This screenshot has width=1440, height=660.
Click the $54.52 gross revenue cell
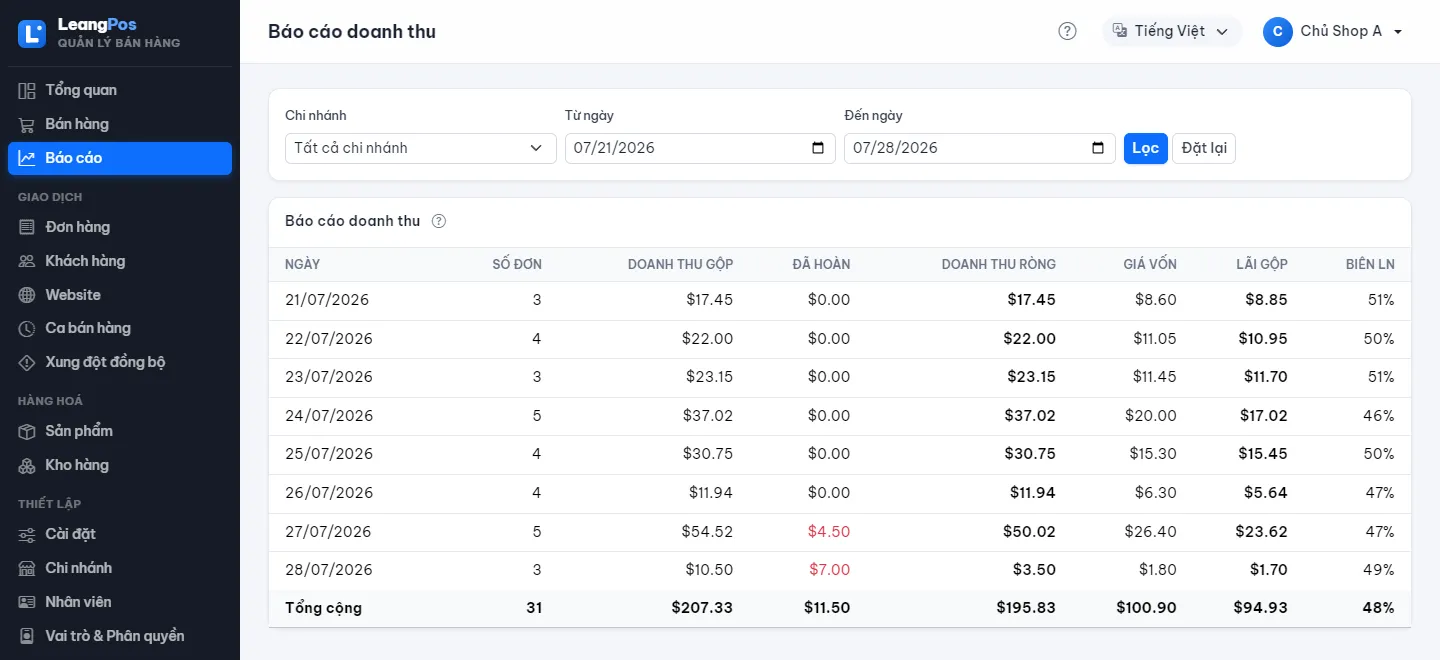[707, 531]
